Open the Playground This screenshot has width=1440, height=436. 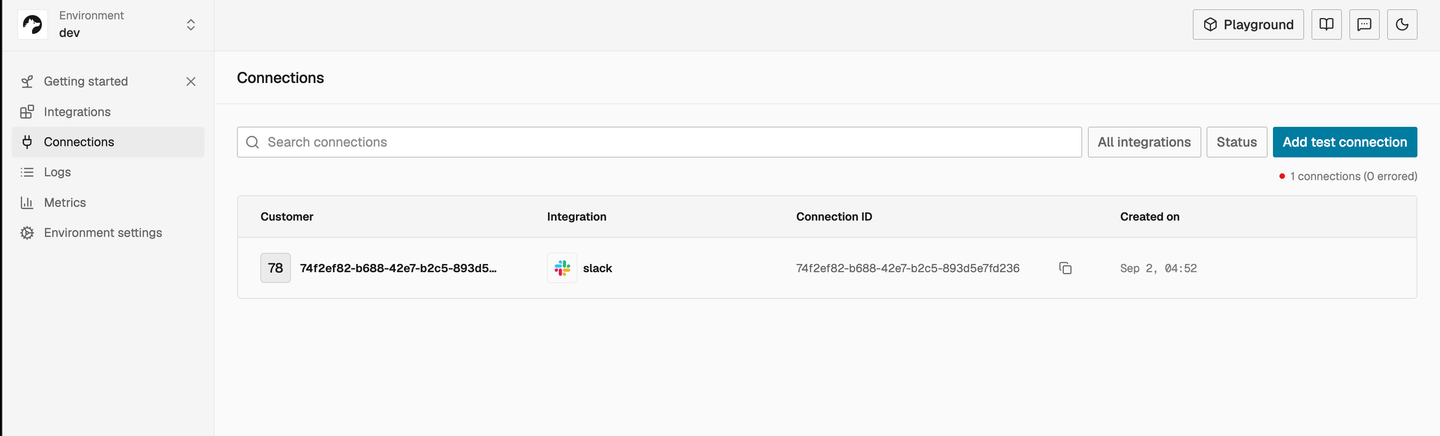[1248, 25]
